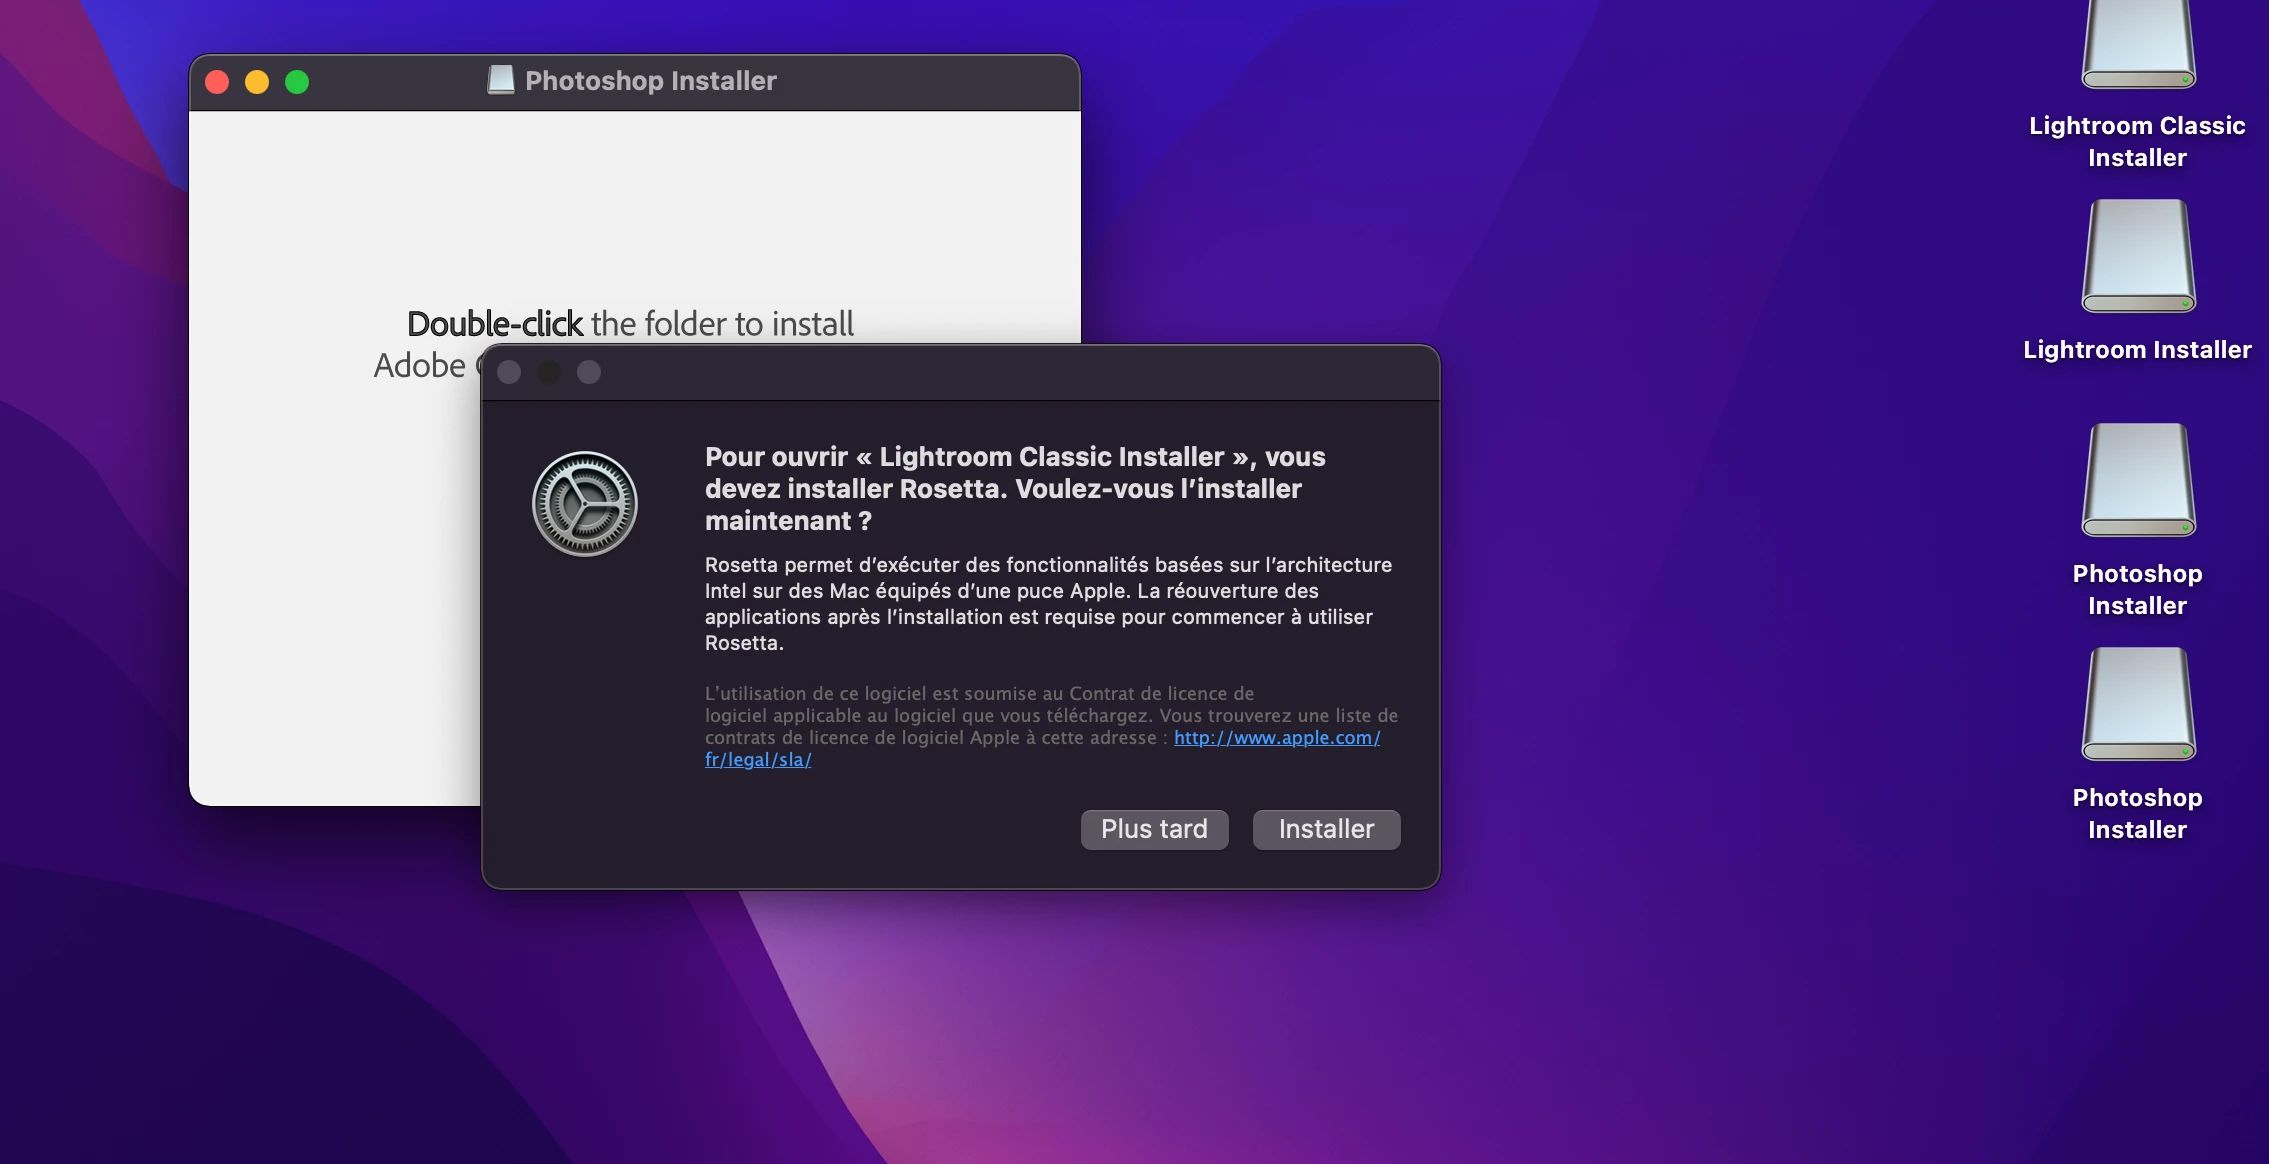Zoom the Photoshop Installer window with green button

pos(297,82)
